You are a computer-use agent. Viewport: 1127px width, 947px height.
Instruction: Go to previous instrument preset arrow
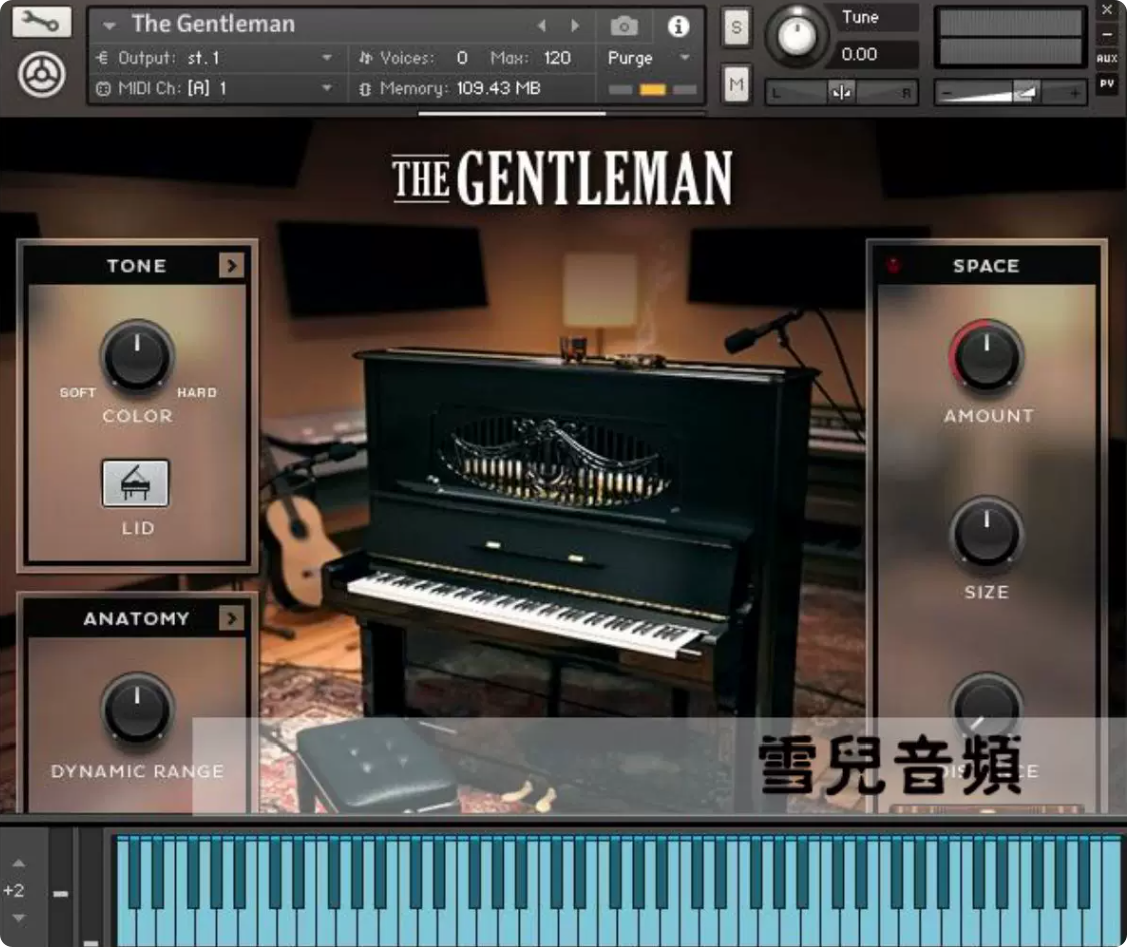542,26
